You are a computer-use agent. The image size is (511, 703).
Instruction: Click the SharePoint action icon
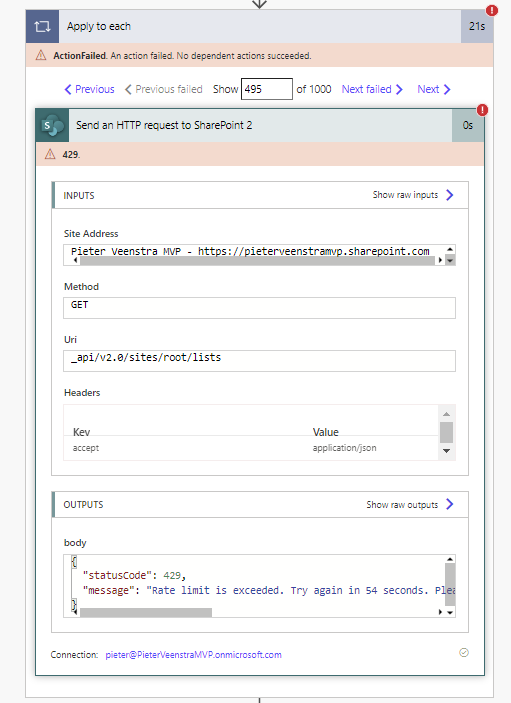(x=52, y=125)
